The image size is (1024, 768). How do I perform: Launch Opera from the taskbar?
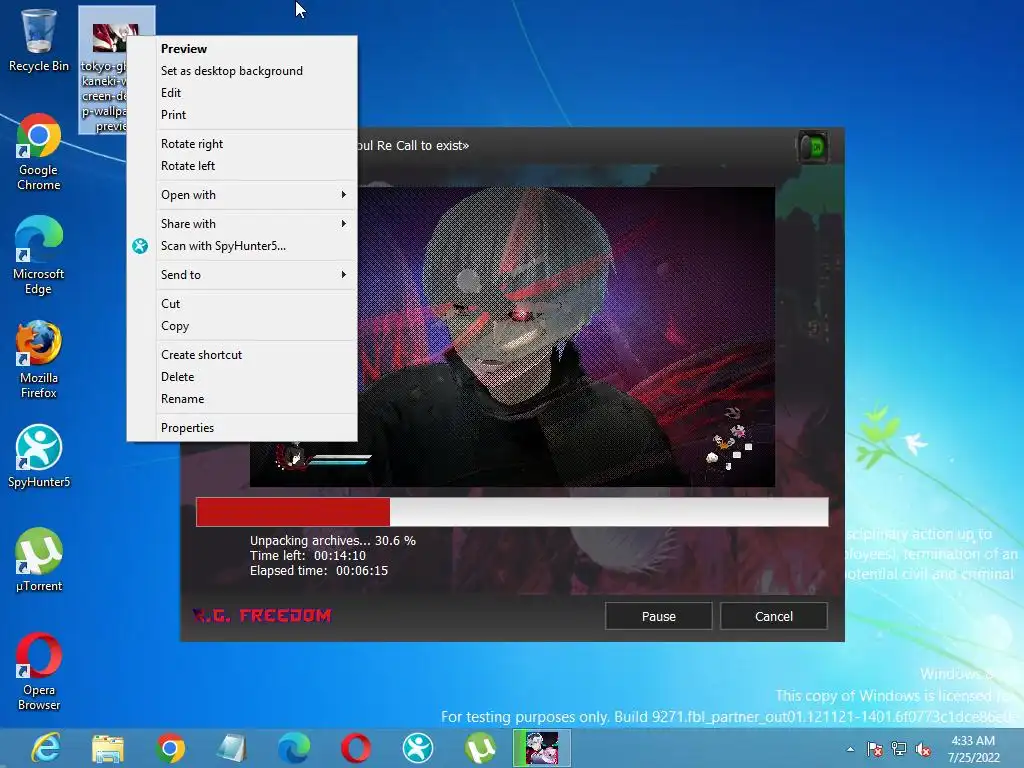[x=356, y=748]
